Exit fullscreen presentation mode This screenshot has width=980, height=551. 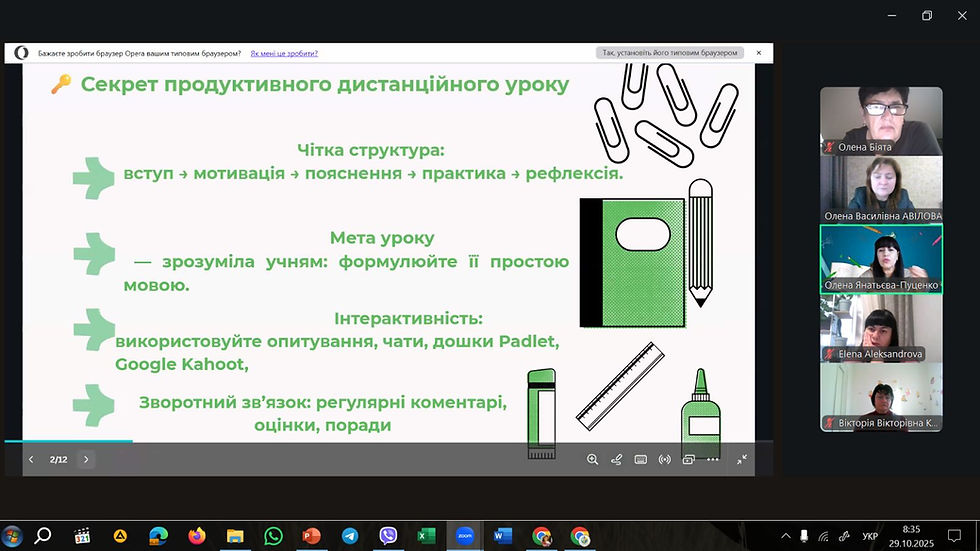pos(742,459)
